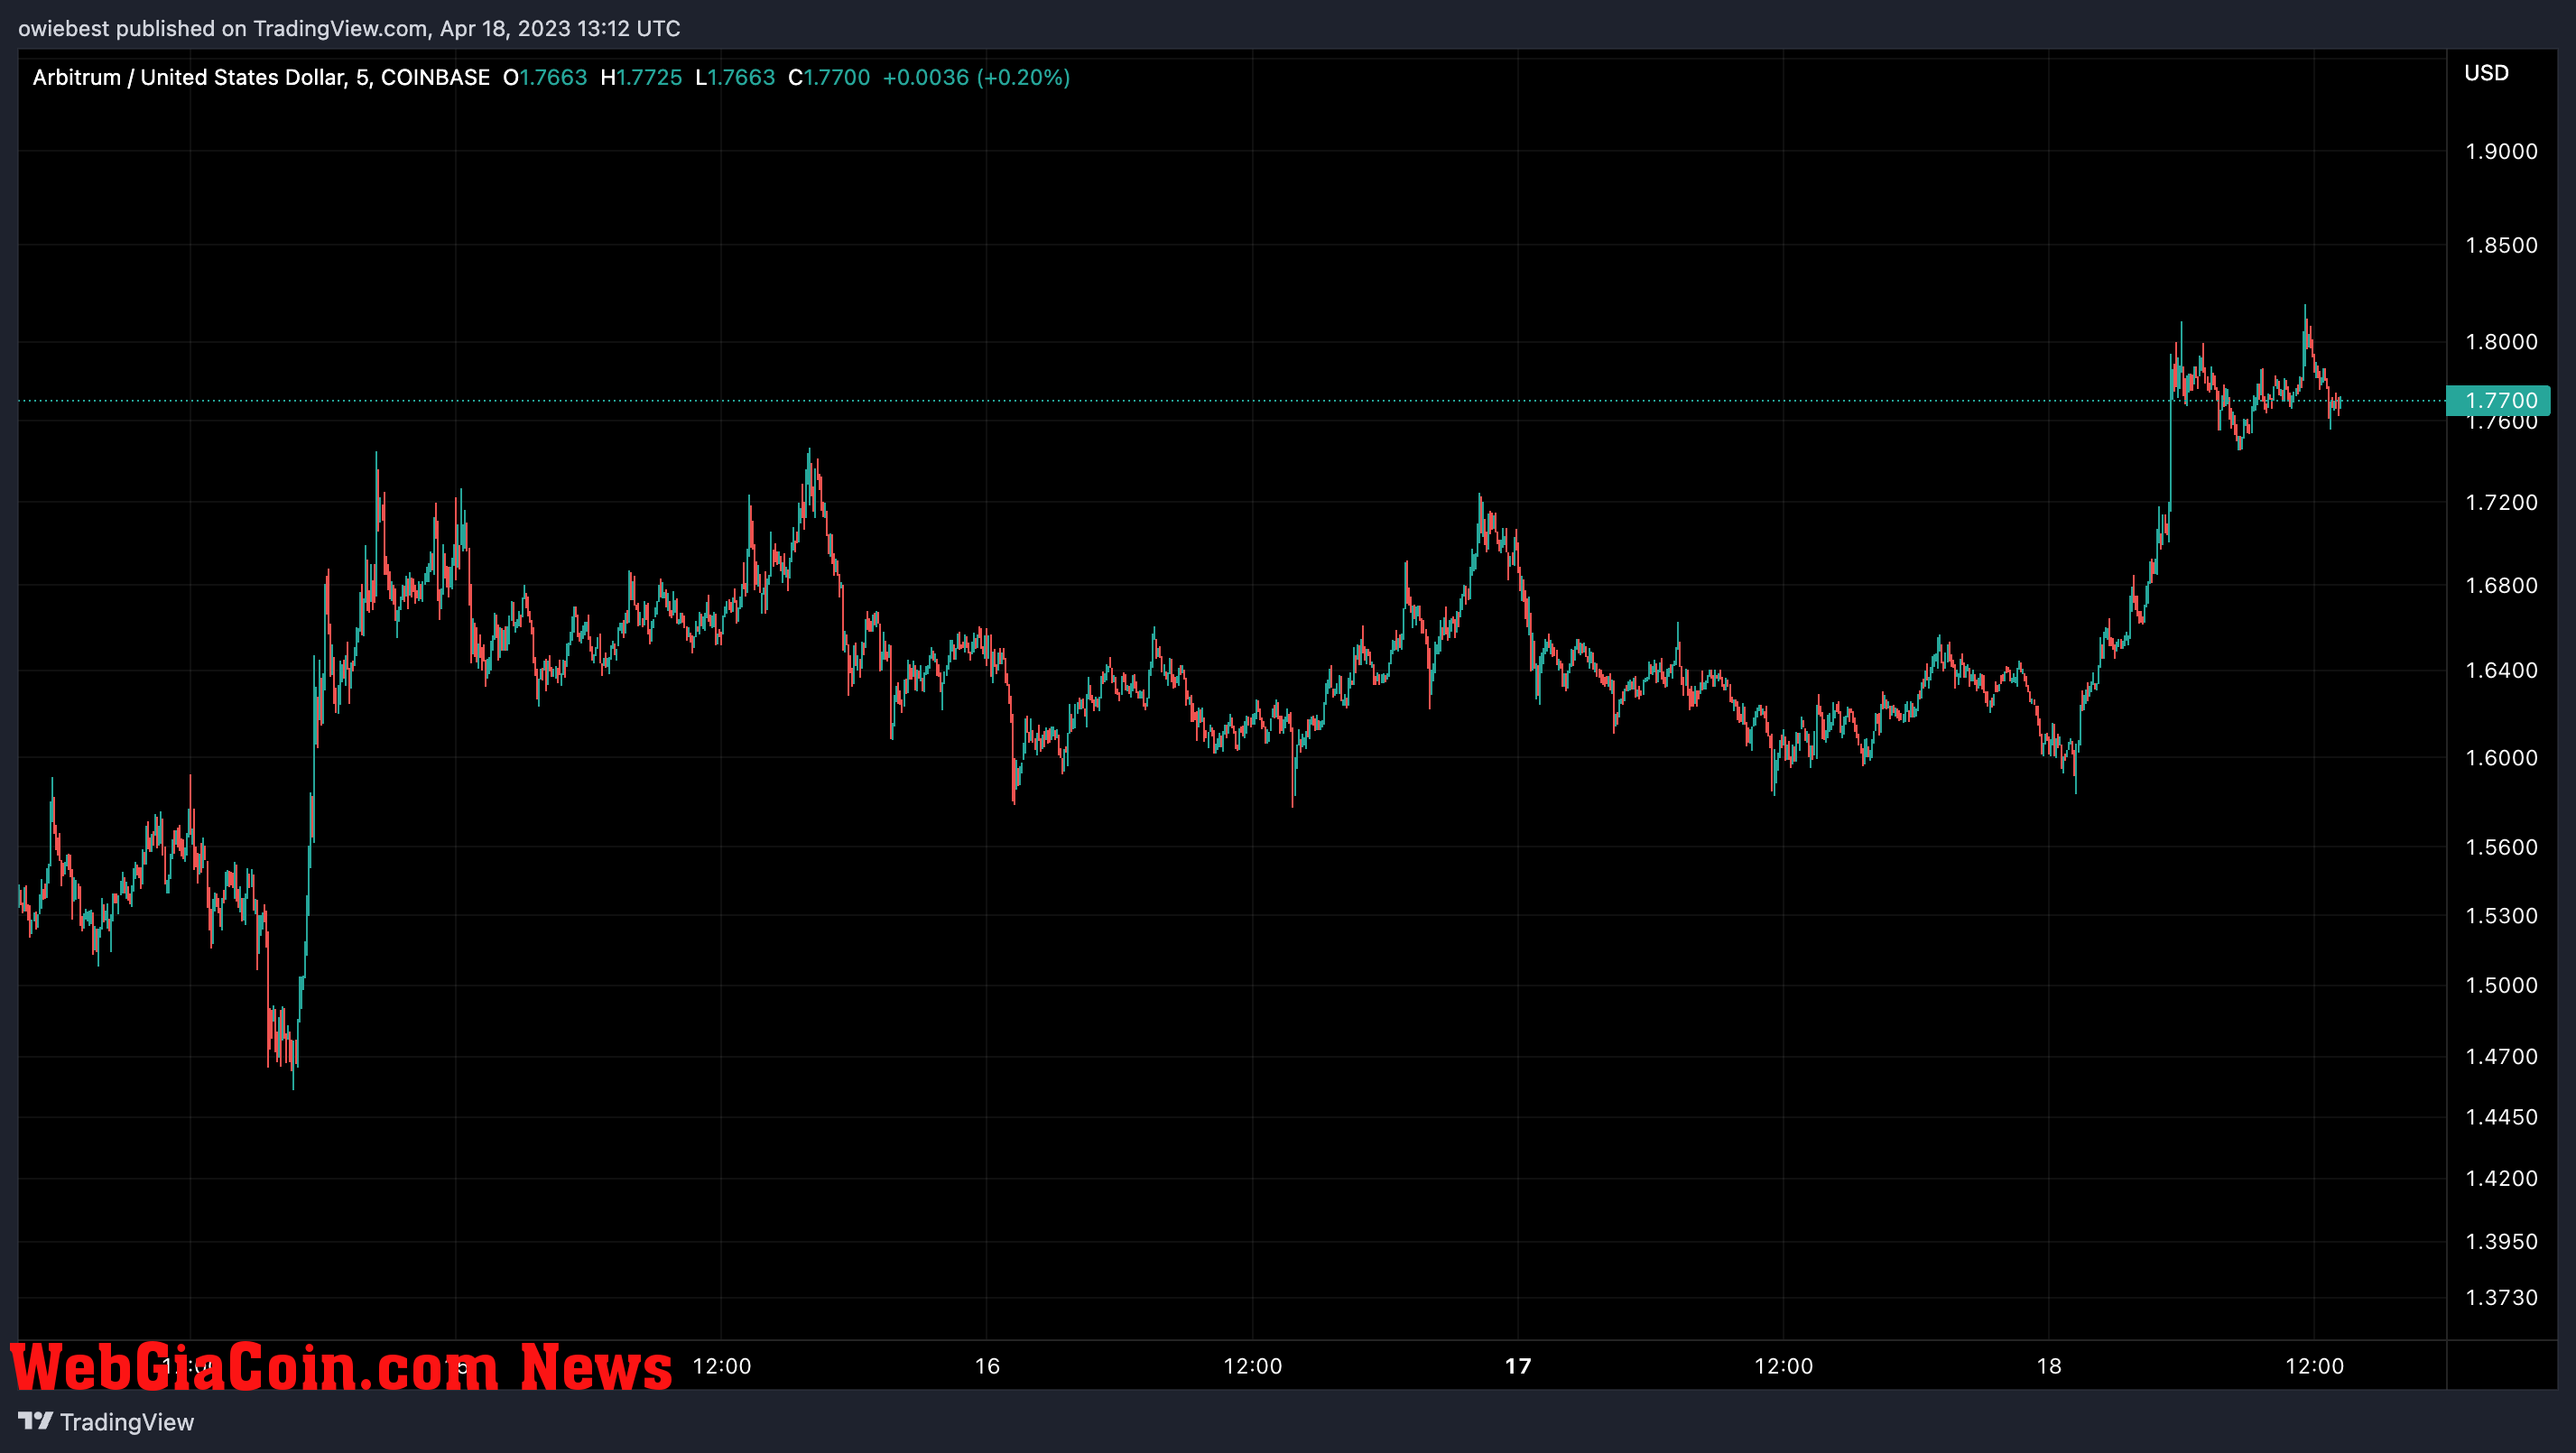
Task: Click the 12:00 label between dates 17 and 18
Action: click(1784, 1366)
